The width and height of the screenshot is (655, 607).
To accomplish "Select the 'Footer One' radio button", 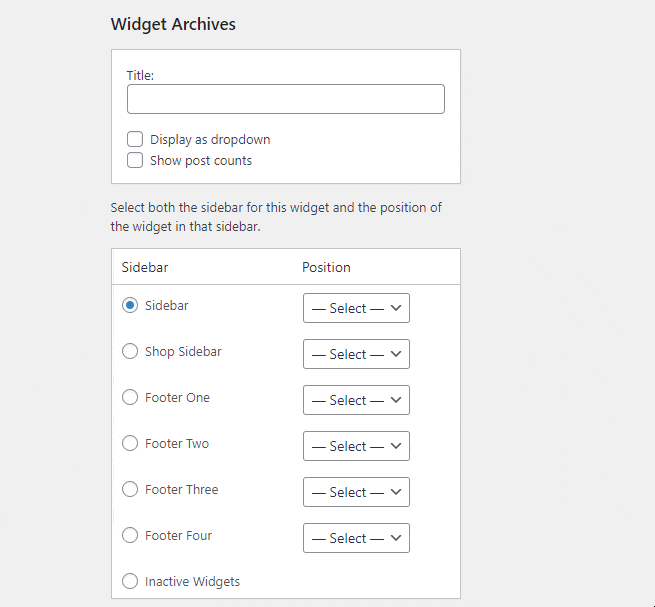I will click(x=130, y=398).
